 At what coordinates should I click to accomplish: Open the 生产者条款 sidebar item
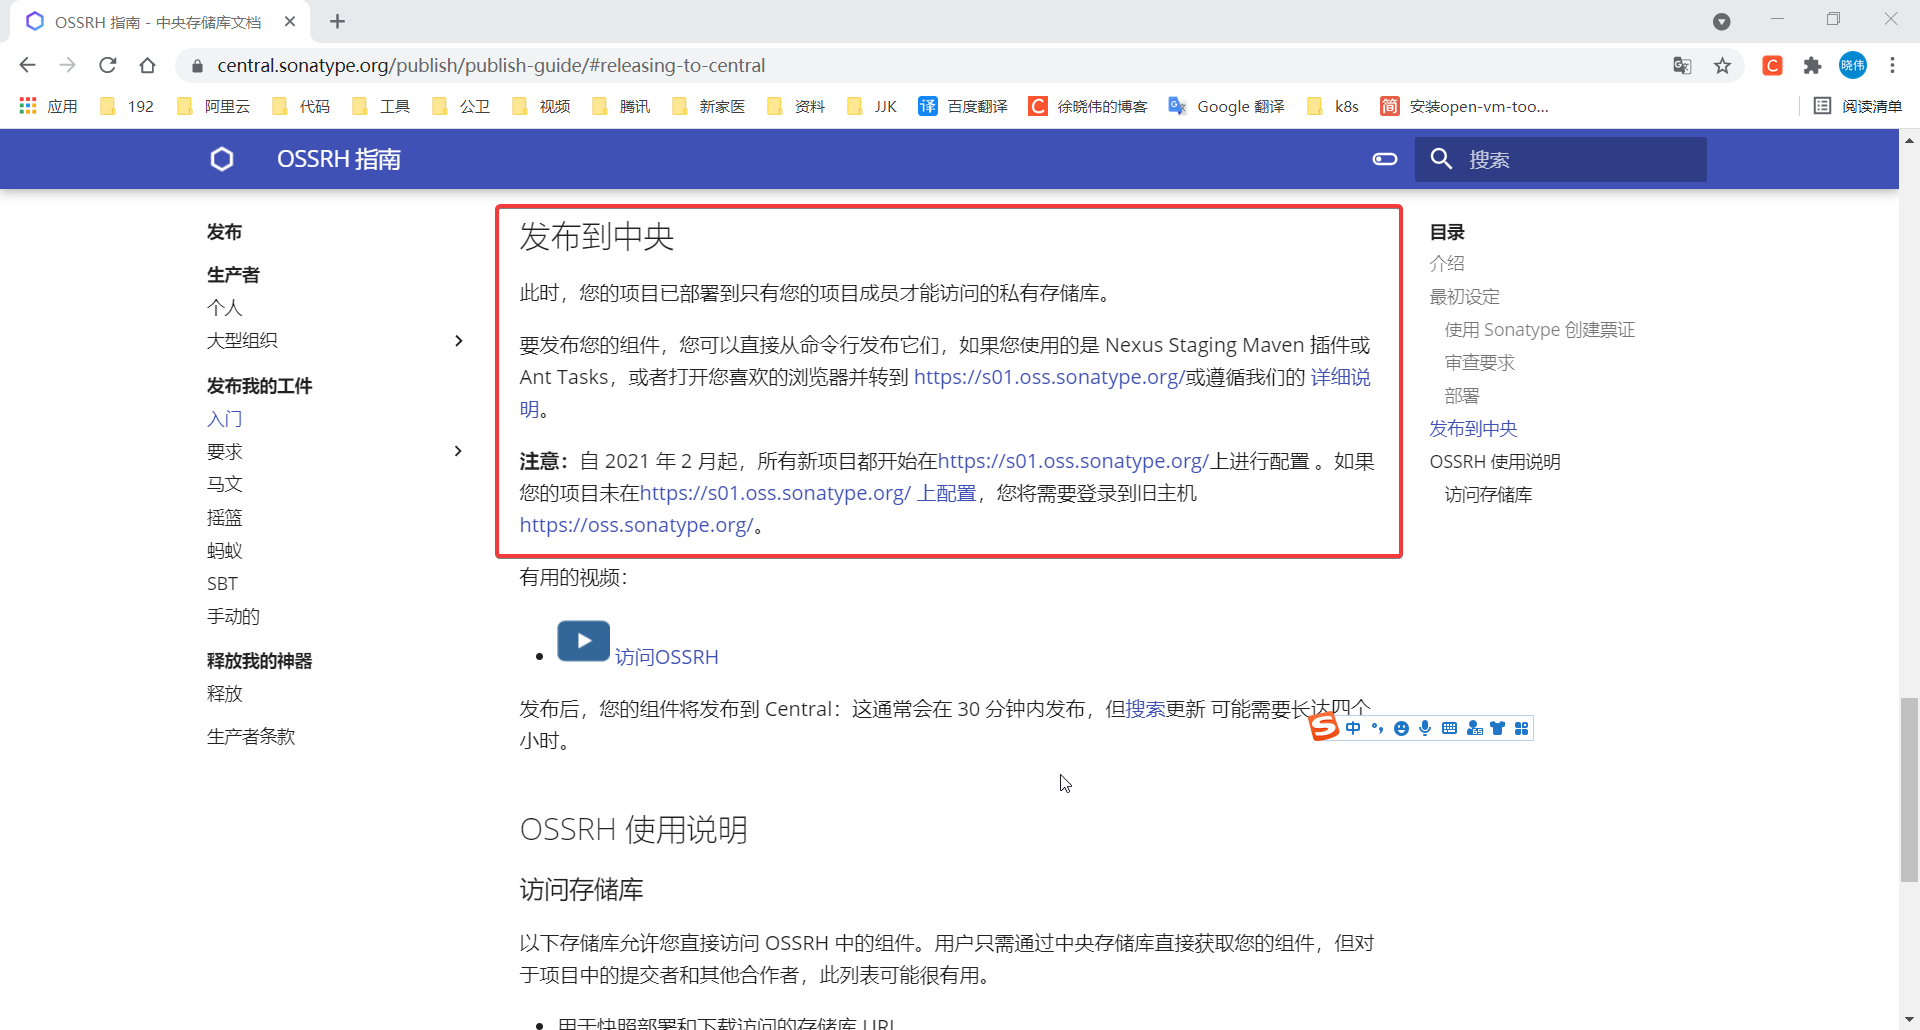pos(251,737)
